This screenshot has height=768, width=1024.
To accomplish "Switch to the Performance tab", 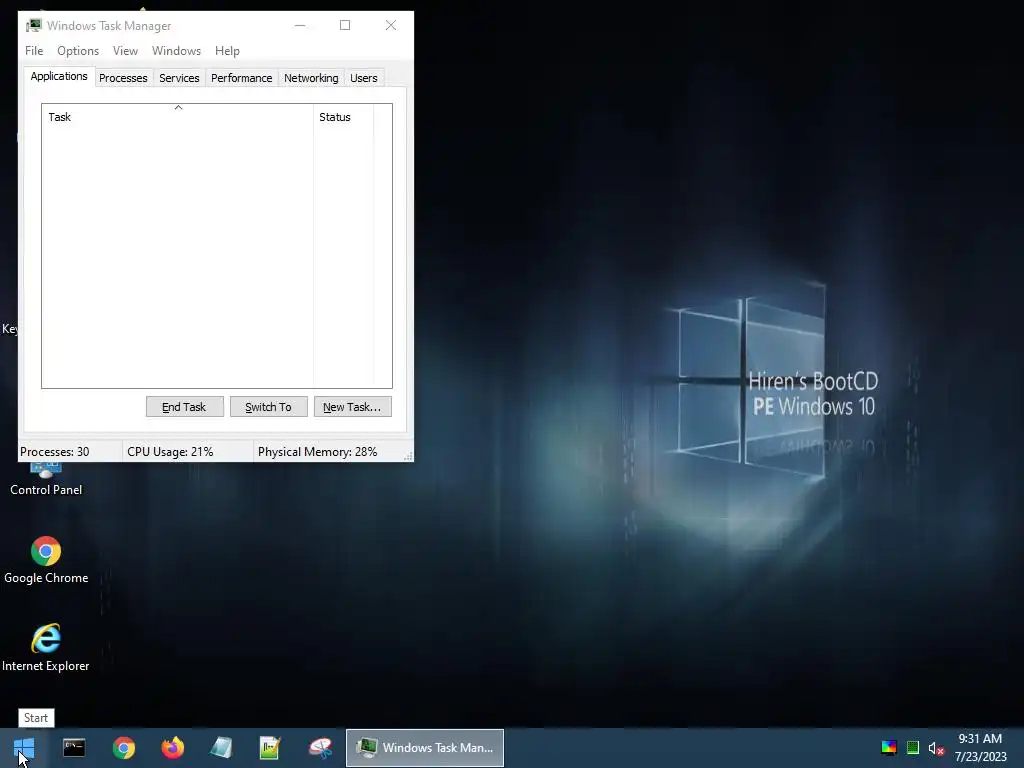I will [242, 78].
